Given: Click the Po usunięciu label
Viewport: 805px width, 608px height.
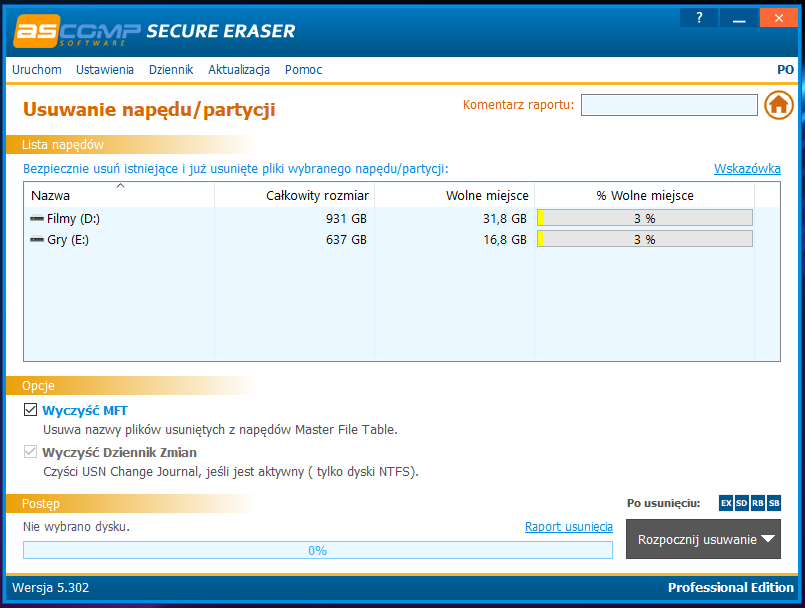Looking at the screenshot, I should pos(663,503).
